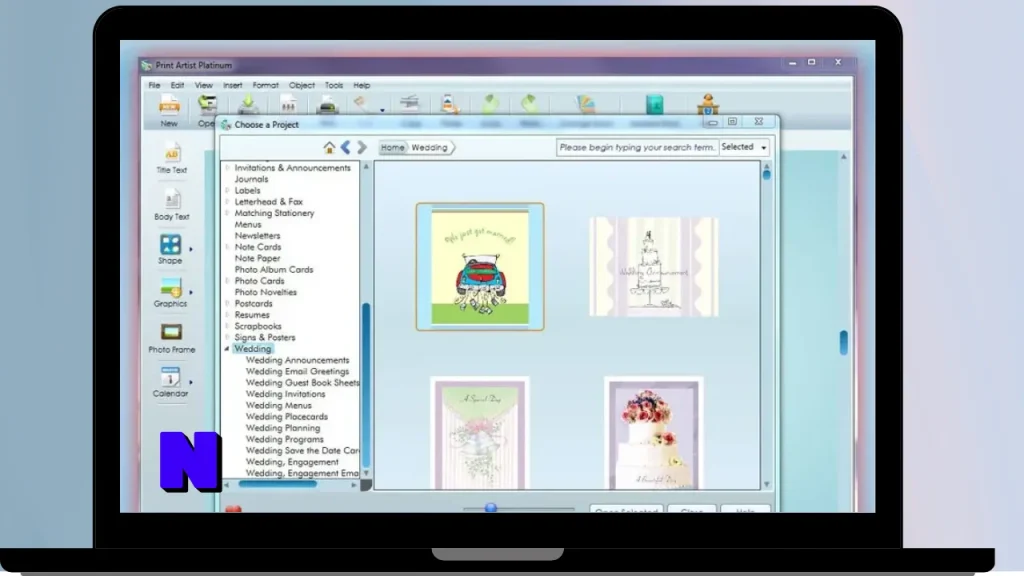Select Photo Album Cards in the tree

274,270
